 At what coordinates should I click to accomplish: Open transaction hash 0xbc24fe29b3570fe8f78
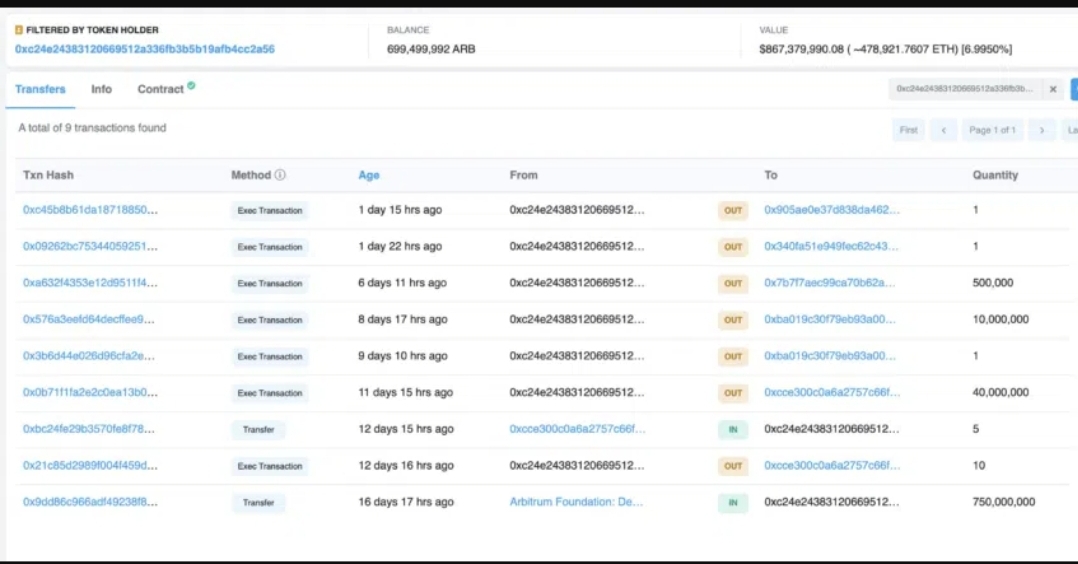pyautogui.click(x=89, y=429)
